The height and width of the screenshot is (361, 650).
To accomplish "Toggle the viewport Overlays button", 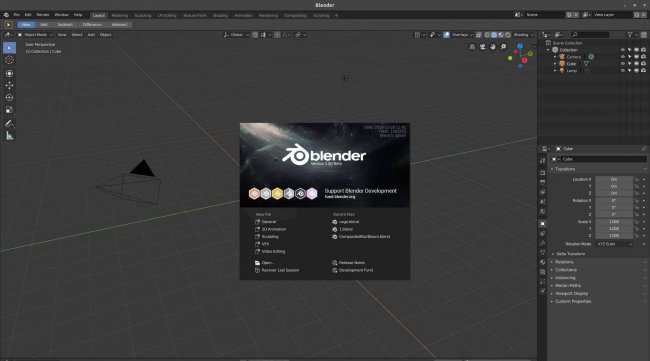I will (x=447, y=35).
